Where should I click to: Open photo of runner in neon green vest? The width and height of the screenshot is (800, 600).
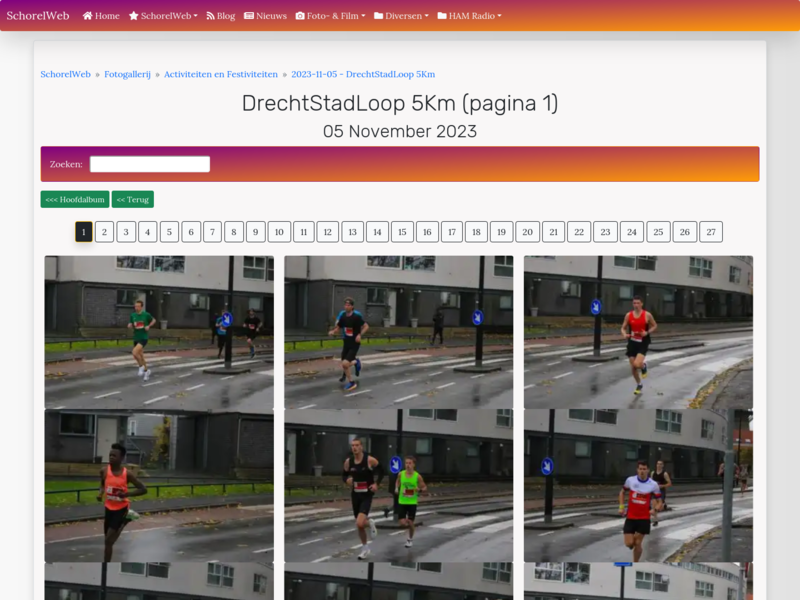click(398, 486)
